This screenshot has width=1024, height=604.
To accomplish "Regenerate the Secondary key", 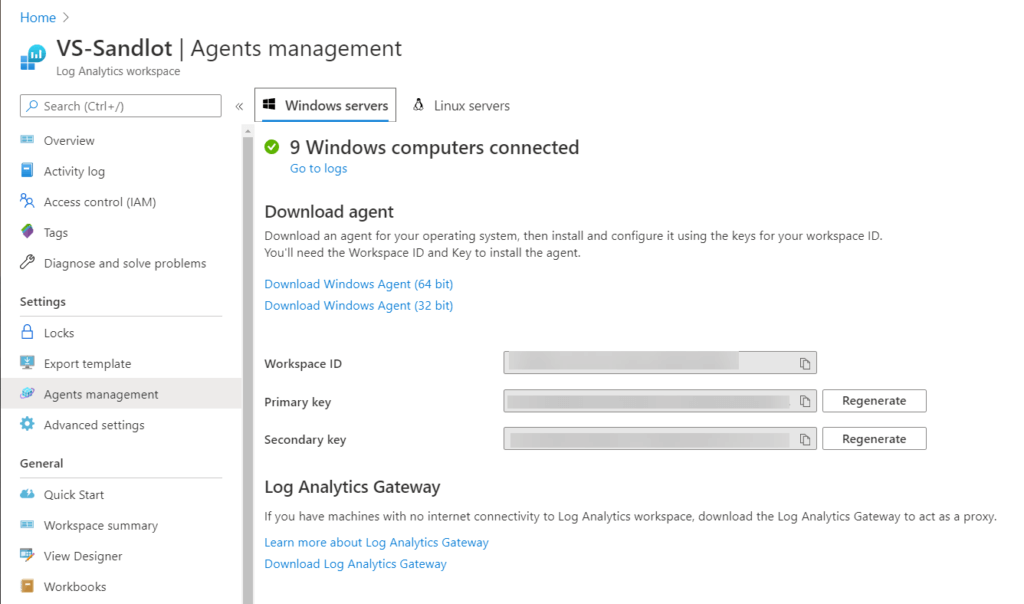I will [x=874, y=439].
